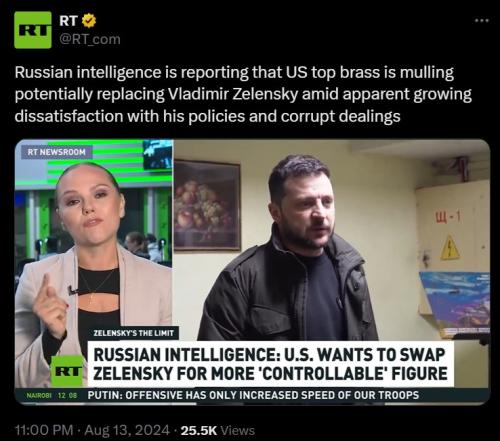Click the tweet text about Russian intelligence
Image resolution: width=500 pixels, height=441 pixels.
243,94
